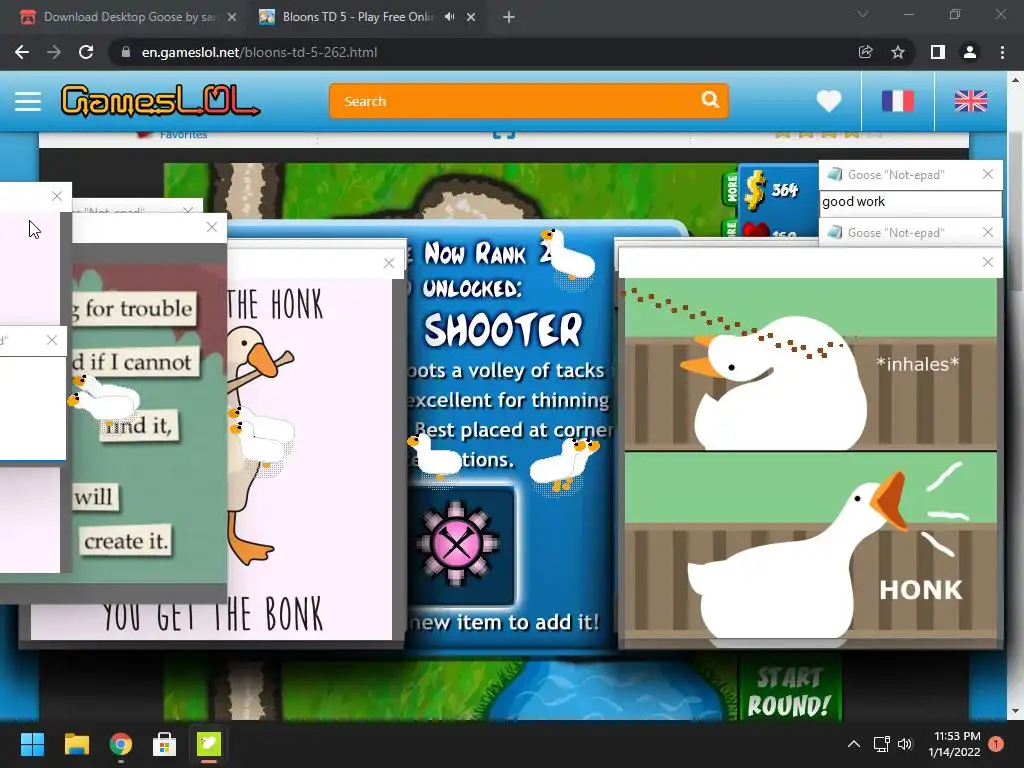
Task: Close the second Goose Not-epad window
Action: click(988, 232)
